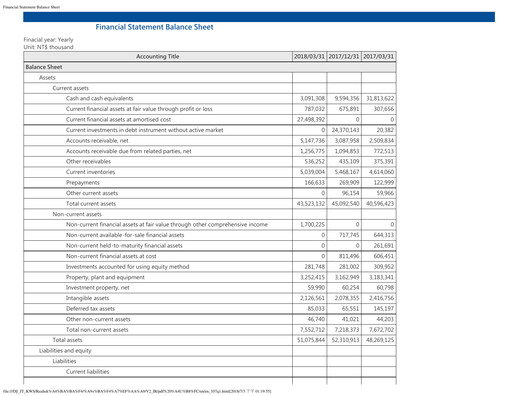Click the Deferred tax assets label
The width and height of the screenshot is (512, 396).
[x=90, y=309]
